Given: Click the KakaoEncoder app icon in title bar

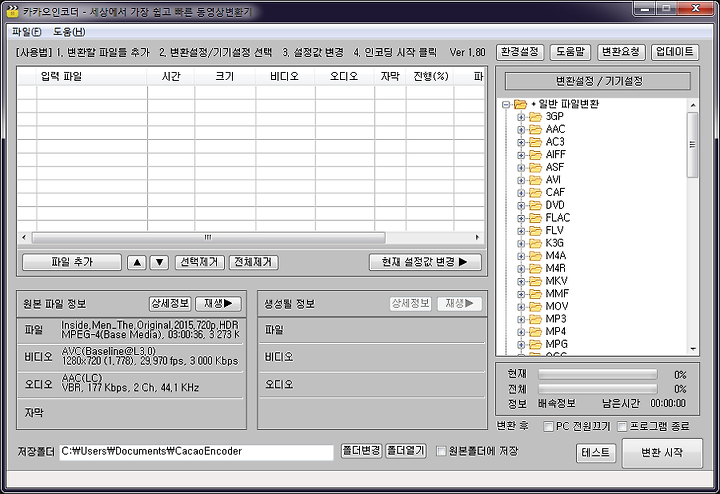Looking at the screenshot, I should [x=13, y=11].
